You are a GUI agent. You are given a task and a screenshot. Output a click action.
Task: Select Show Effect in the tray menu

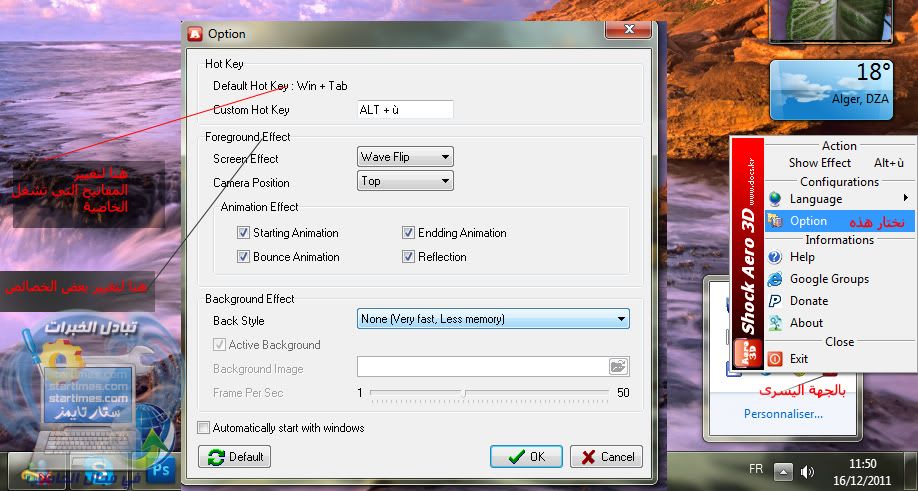coord(819,163)
